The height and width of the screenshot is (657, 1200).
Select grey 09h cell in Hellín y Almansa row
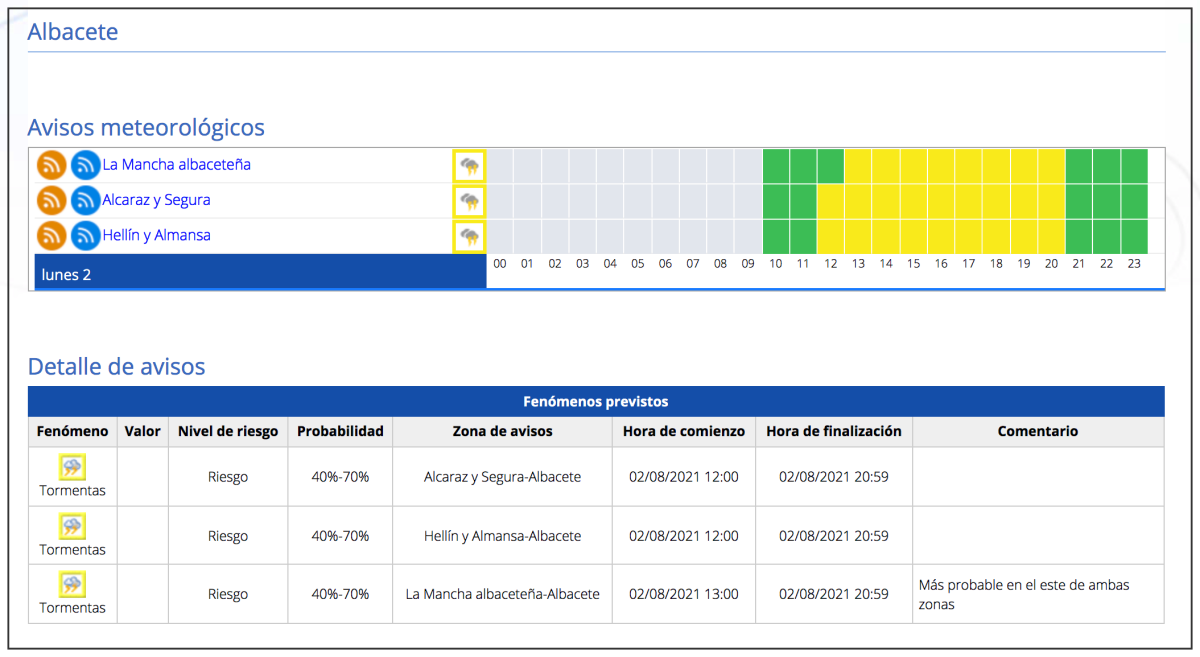click(748, 236)
